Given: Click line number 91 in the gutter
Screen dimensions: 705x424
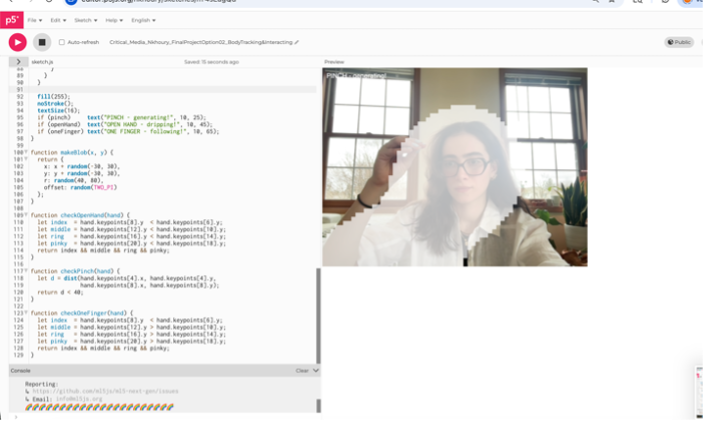Looking at the screenshot, I should click(x=19, y=89).
